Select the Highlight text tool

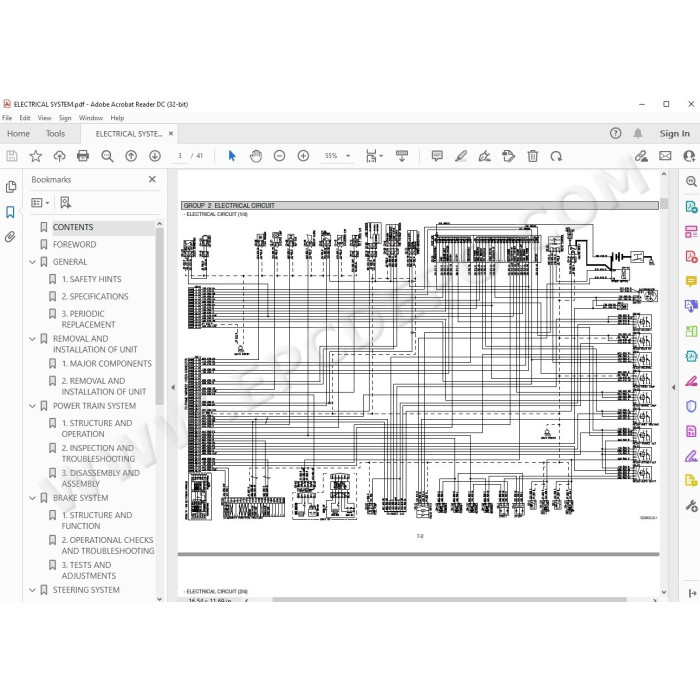click(x=461, y=156)
